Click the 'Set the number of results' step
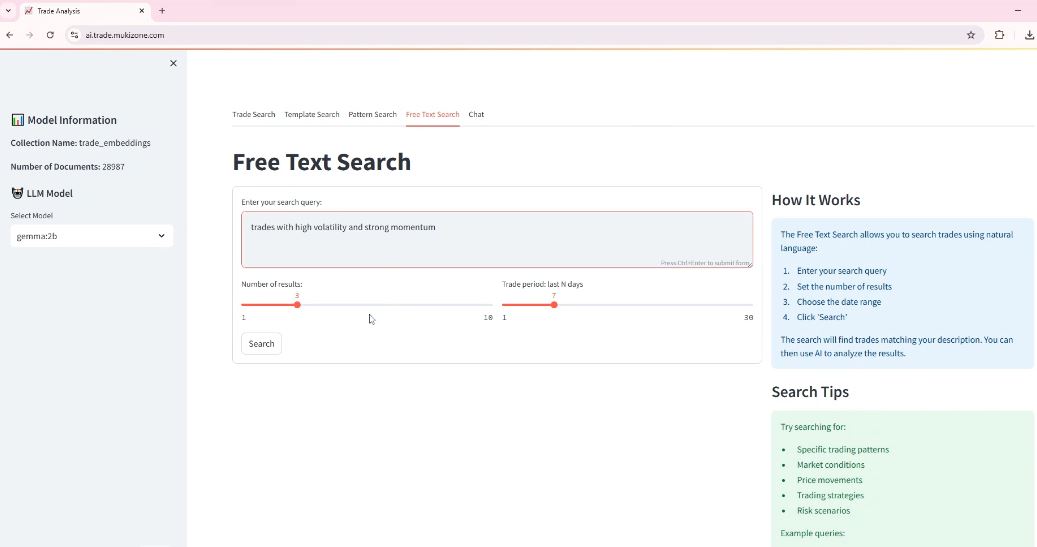This screenshot has height=547, width=1037. pyautogui.click(x=845, y=286)
